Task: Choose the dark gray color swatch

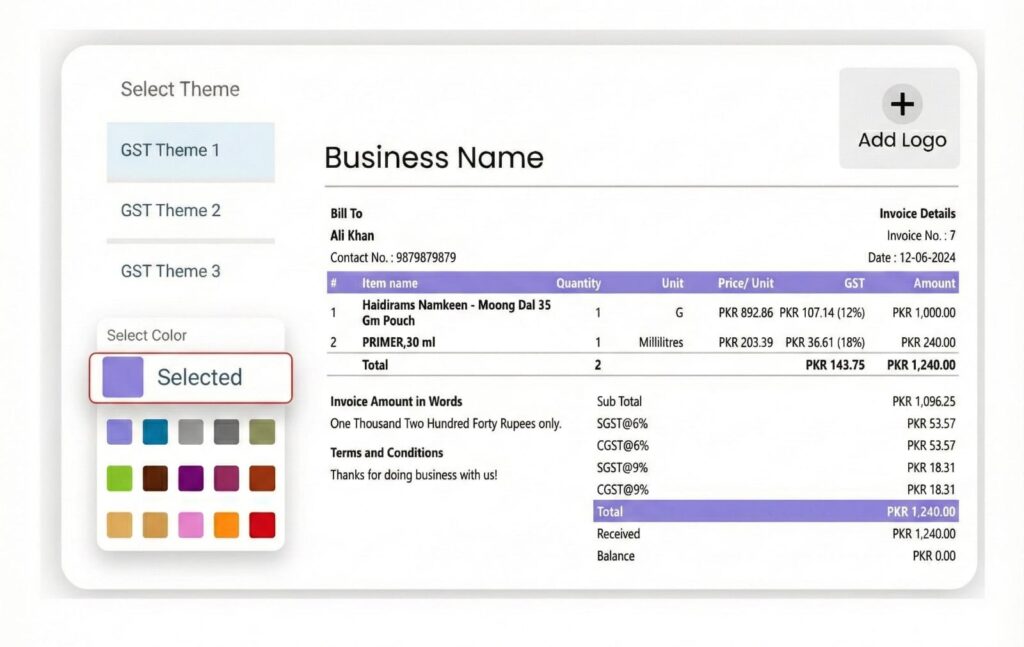Action: tap(226, 431)
